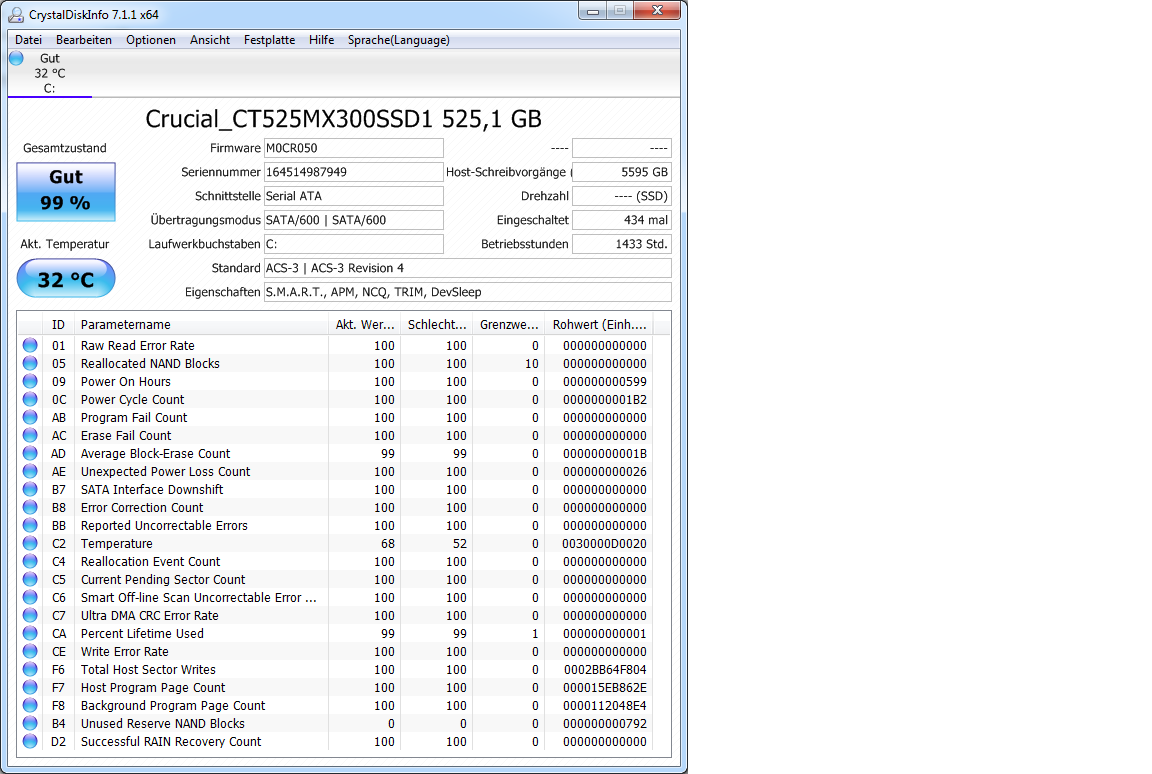Click the CrystalDiskInfo title bar app icon

point(15,14)
